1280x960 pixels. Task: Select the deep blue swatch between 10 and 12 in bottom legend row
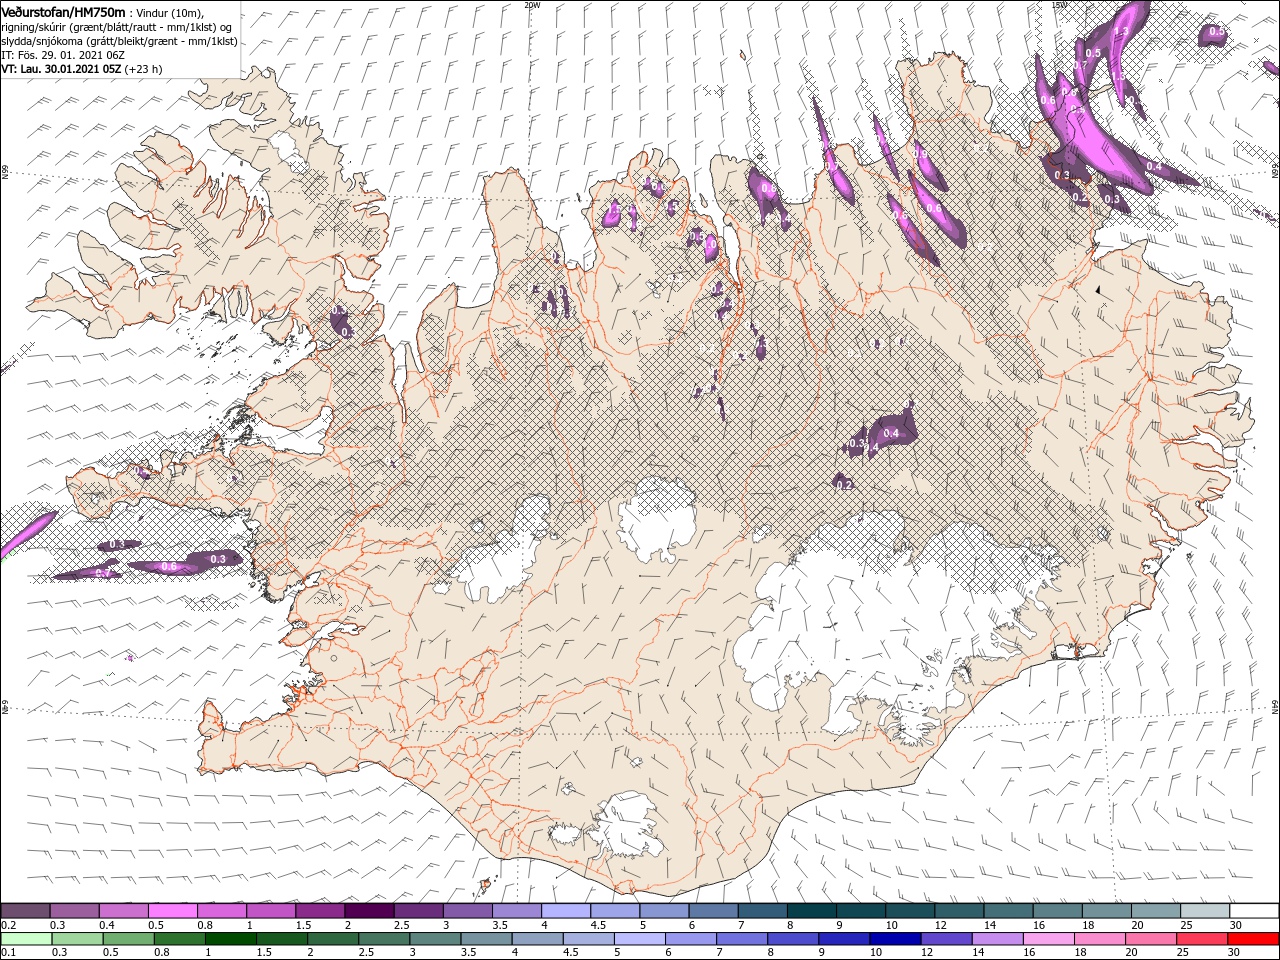895,939
